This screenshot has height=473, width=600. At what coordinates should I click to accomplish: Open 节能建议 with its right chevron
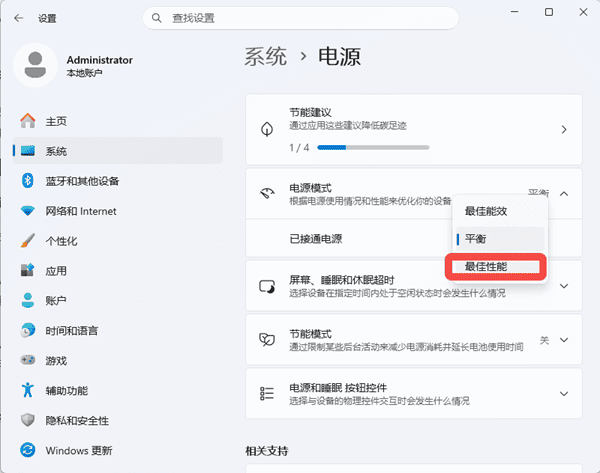click(564, 130)
